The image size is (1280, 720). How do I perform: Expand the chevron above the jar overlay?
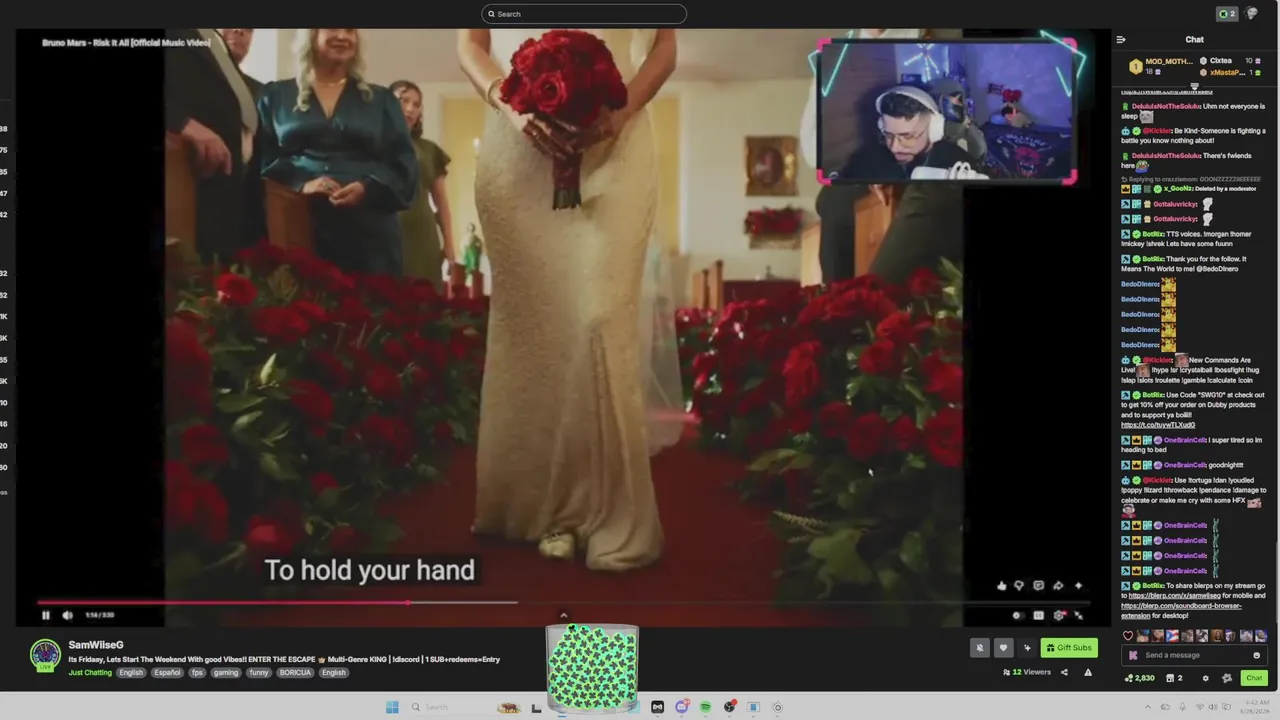click(563, 616)
